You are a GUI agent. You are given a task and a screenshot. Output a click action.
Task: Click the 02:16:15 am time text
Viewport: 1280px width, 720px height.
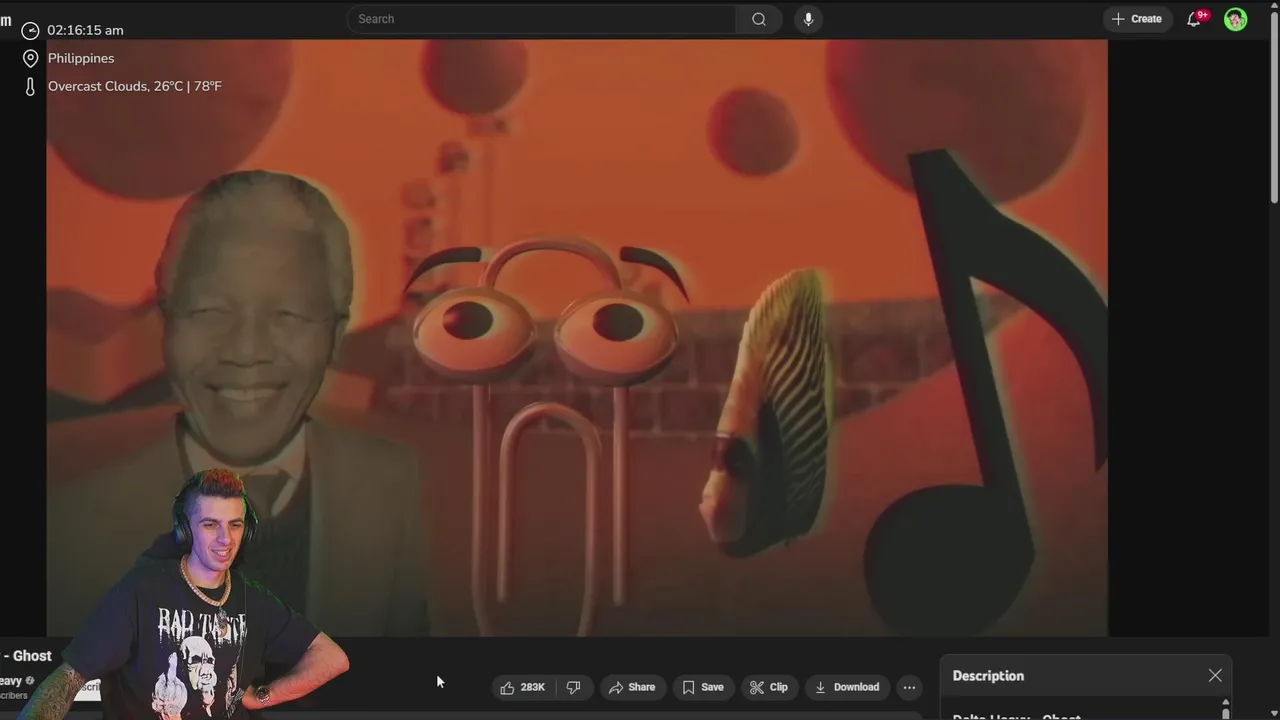(x=85, y=30)
